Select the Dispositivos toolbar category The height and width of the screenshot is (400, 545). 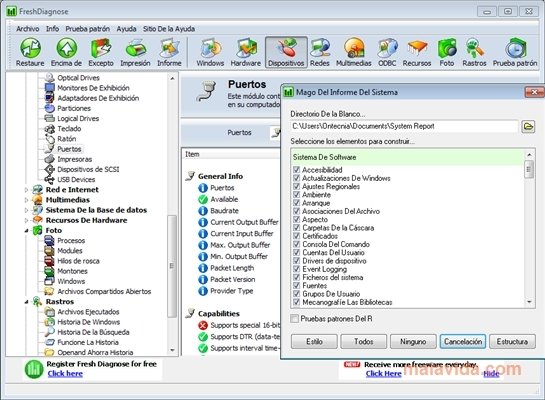tap(286, 52)
